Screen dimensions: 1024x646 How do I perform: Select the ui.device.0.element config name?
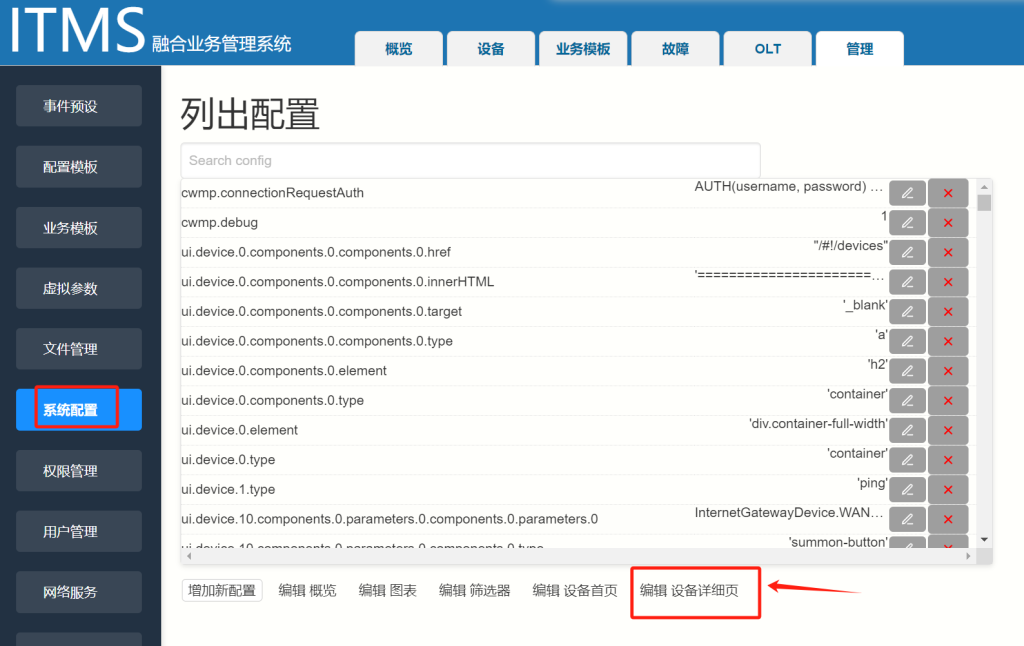[x=239, y=430]
